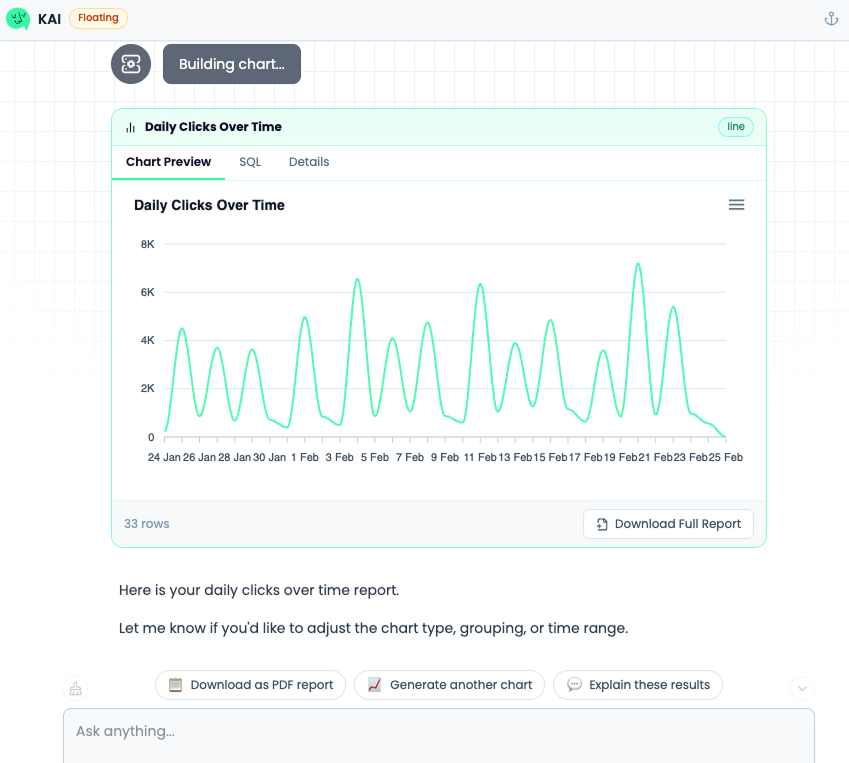Click the speech bubble icon on Explain these results
The height and width of the screenshot is (763, 849).
click(x=574, y=685)
